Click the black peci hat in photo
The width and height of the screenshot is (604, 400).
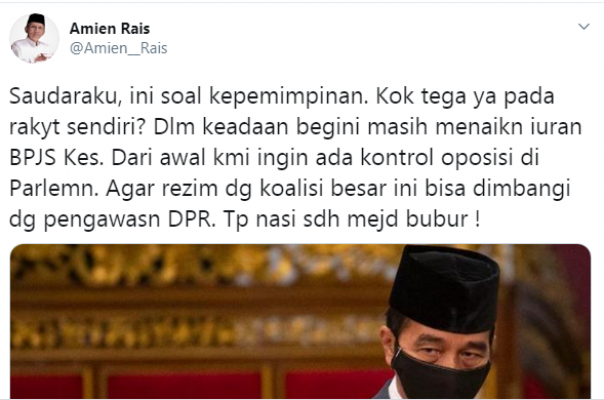[445, 288]
